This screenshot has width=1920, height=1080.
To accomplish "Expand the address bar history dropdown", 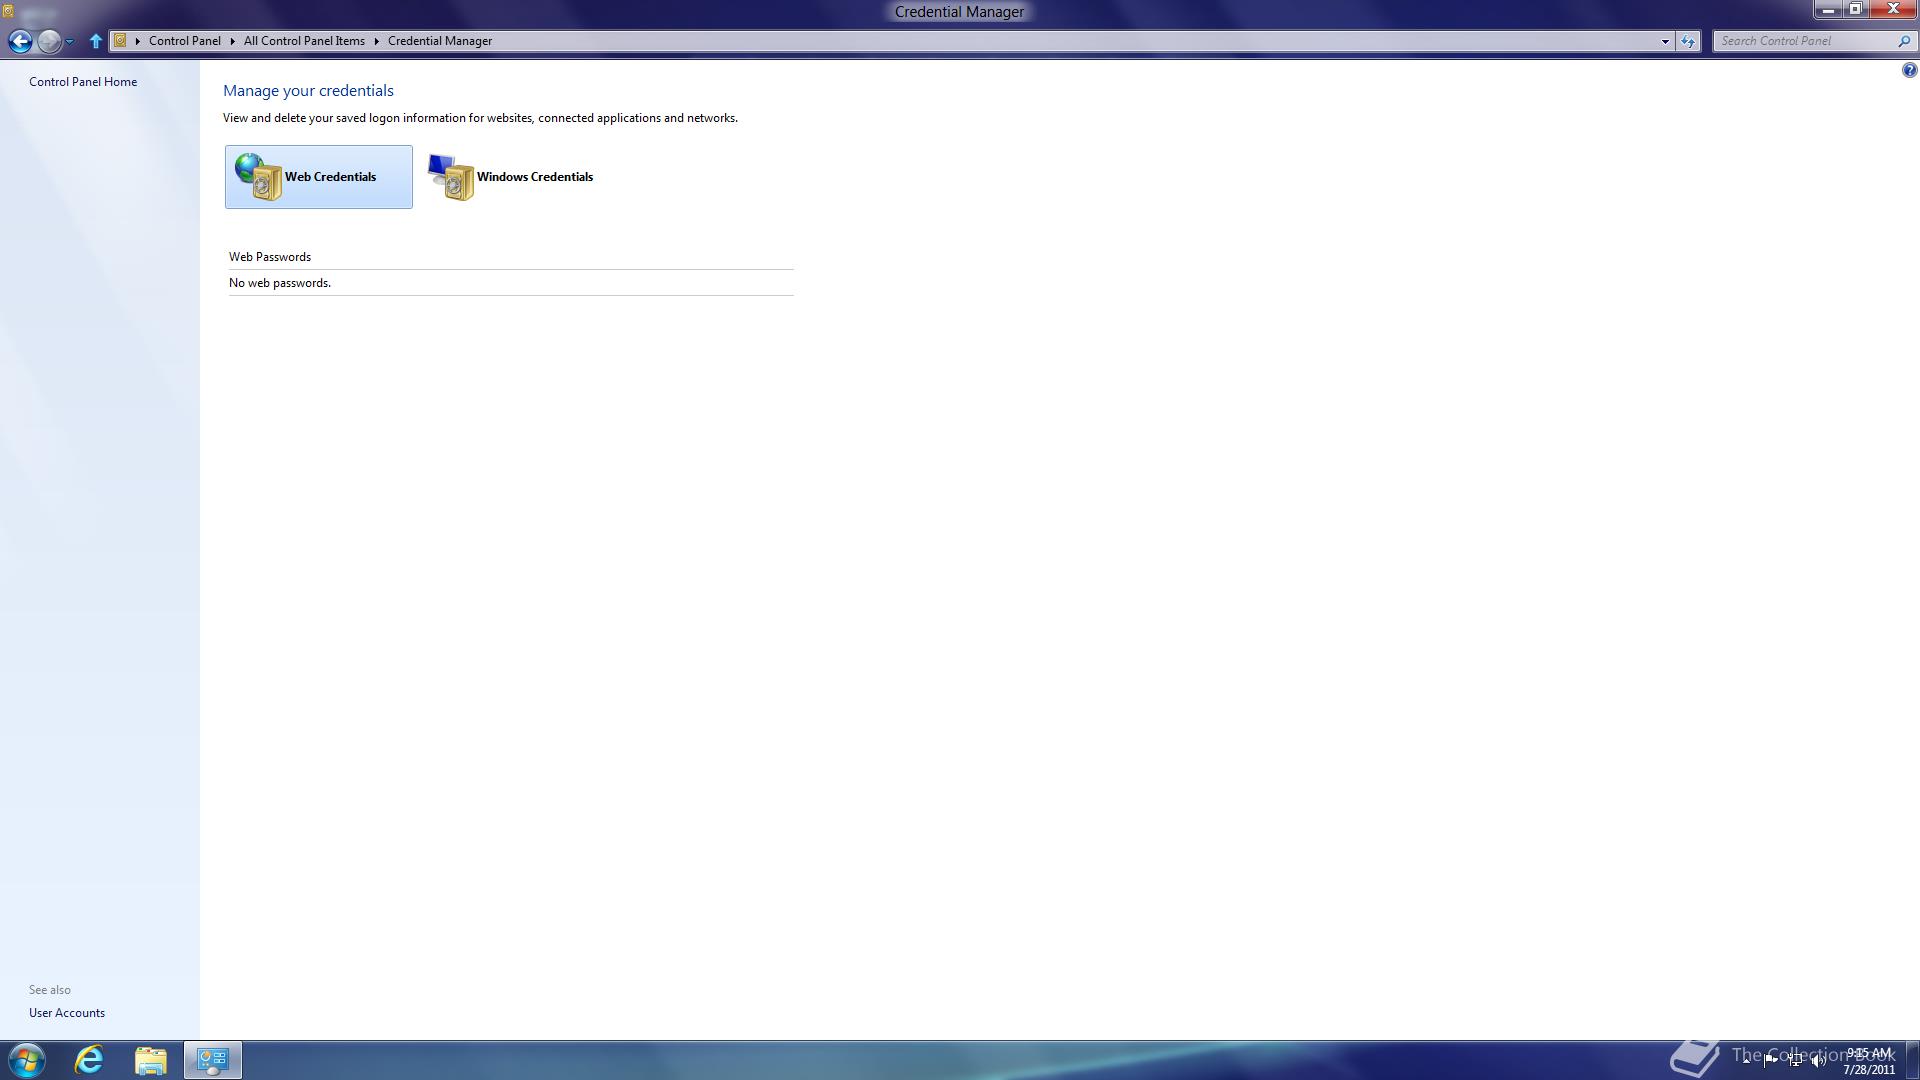I will (x=1665, y=41).
